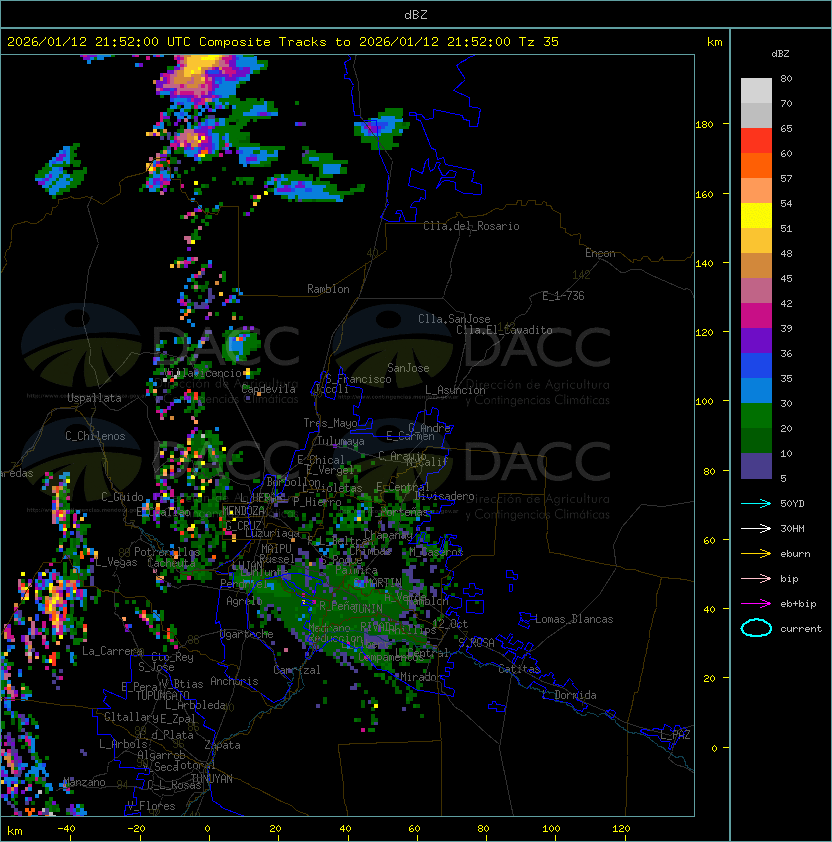Click the -40 km tick on the horizontal axis
This screenshot has width=832, height=842.
[66, 829]
